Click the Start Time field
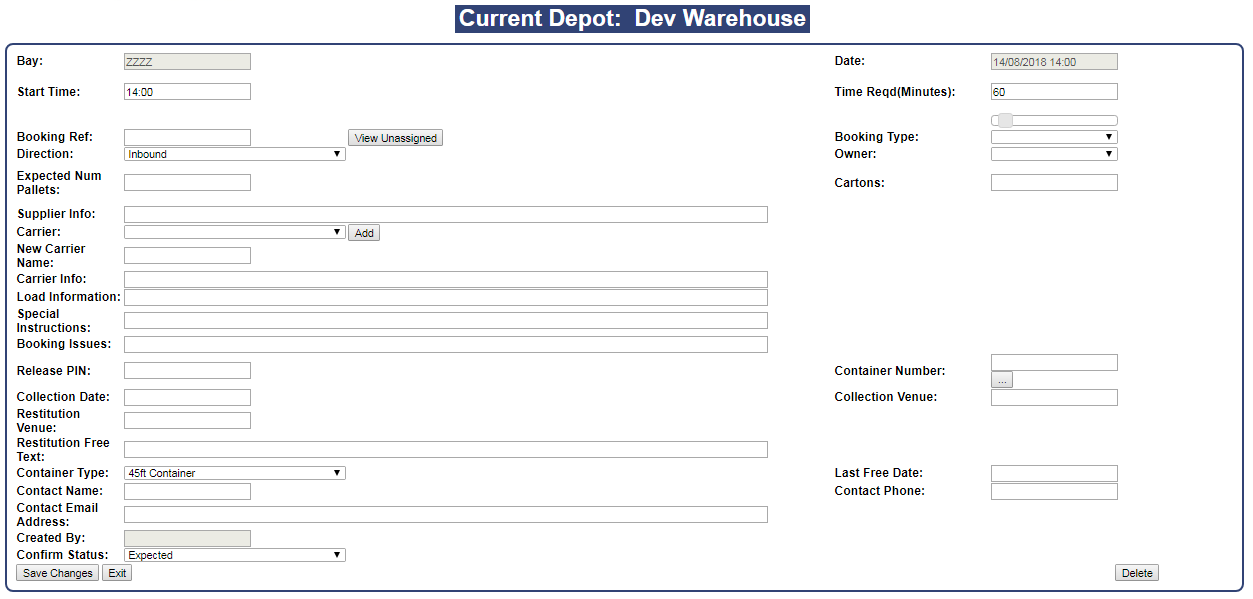Viewport: 1253px width, 599px height. (x=187, y=91)
